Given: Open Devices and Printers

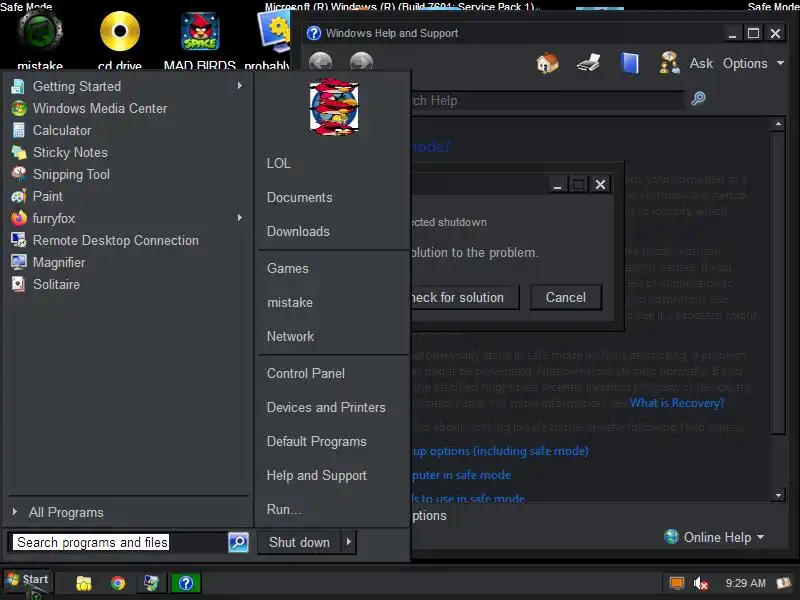Looking at the screenshot, I should [x=326, y=408].
